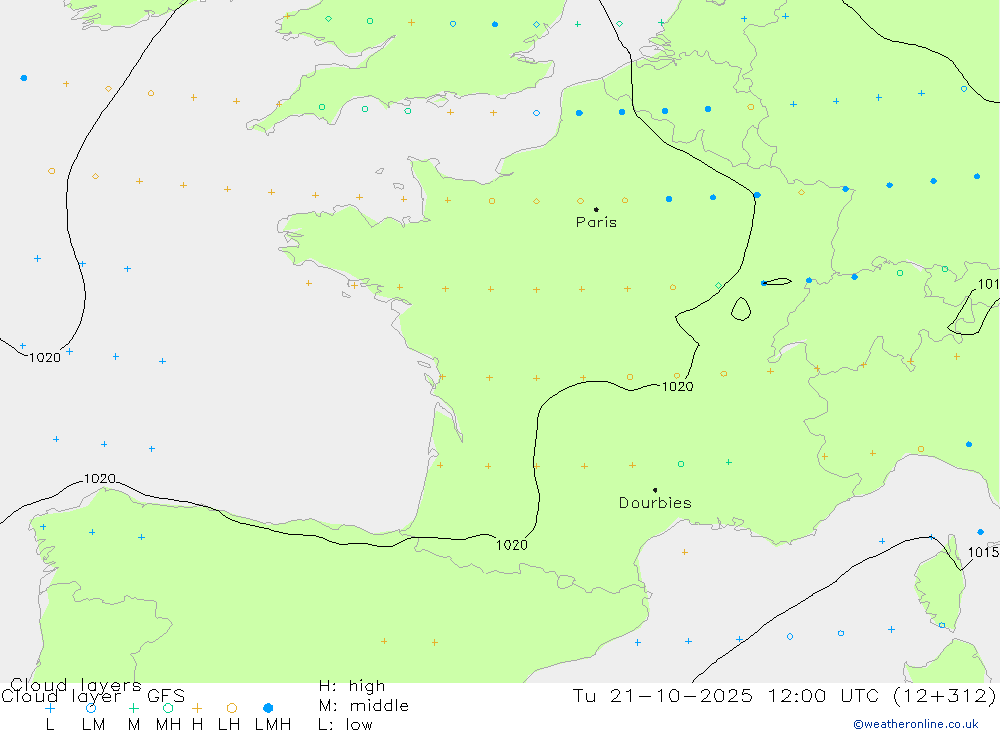This screenshot has width=1000, height=733.
Task: Click the 'Dourbies' city label
Action: tap(655, 503)
